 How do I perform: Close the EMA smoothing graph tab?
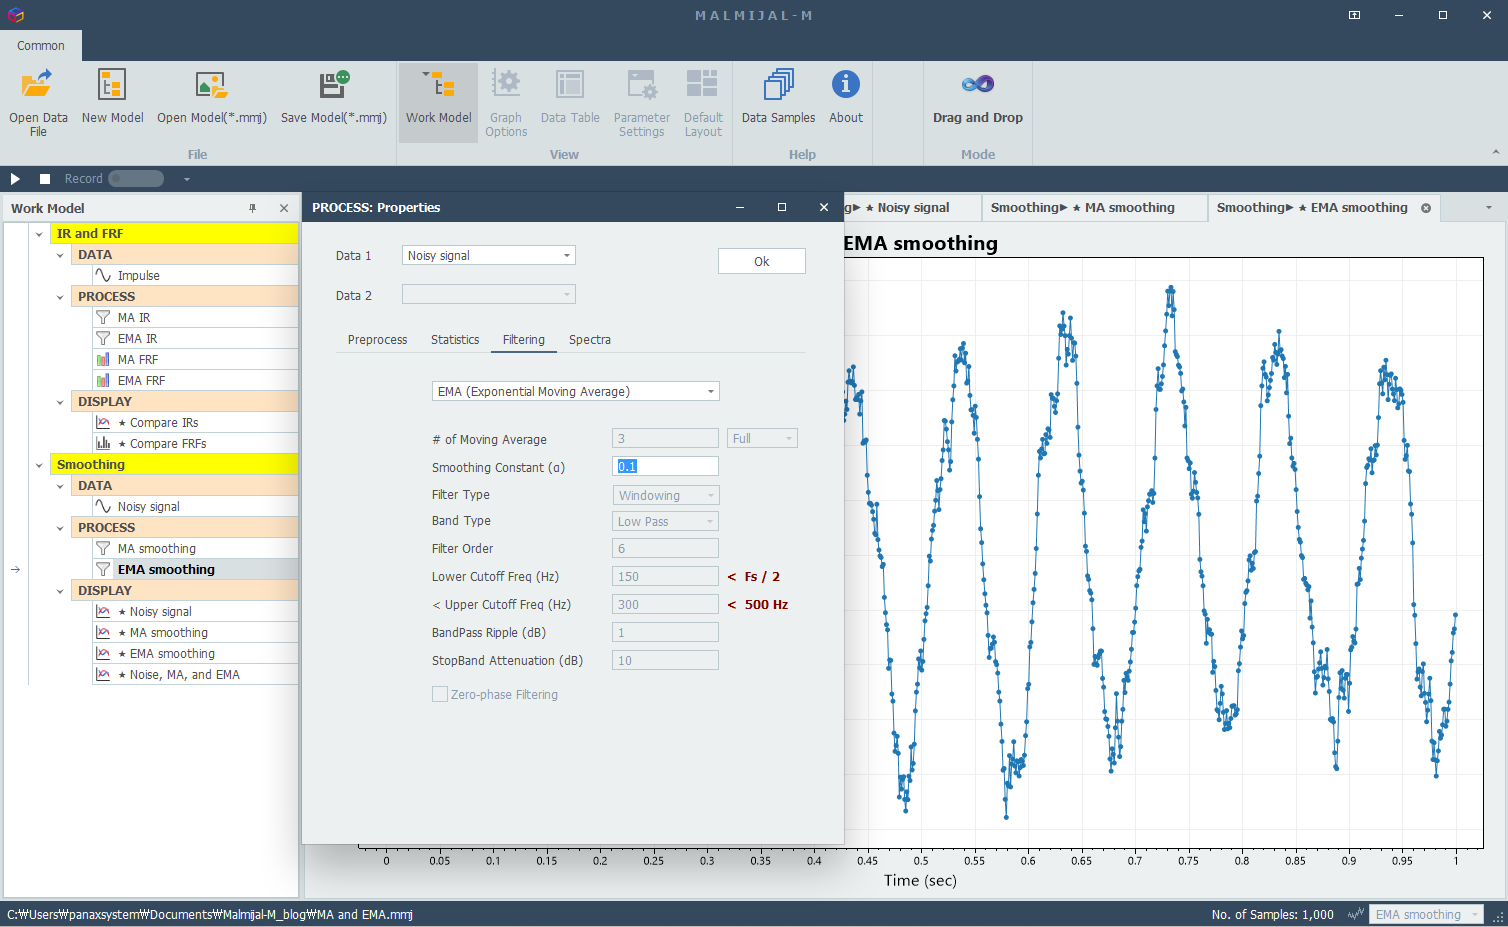click(x=1426, y=208)
